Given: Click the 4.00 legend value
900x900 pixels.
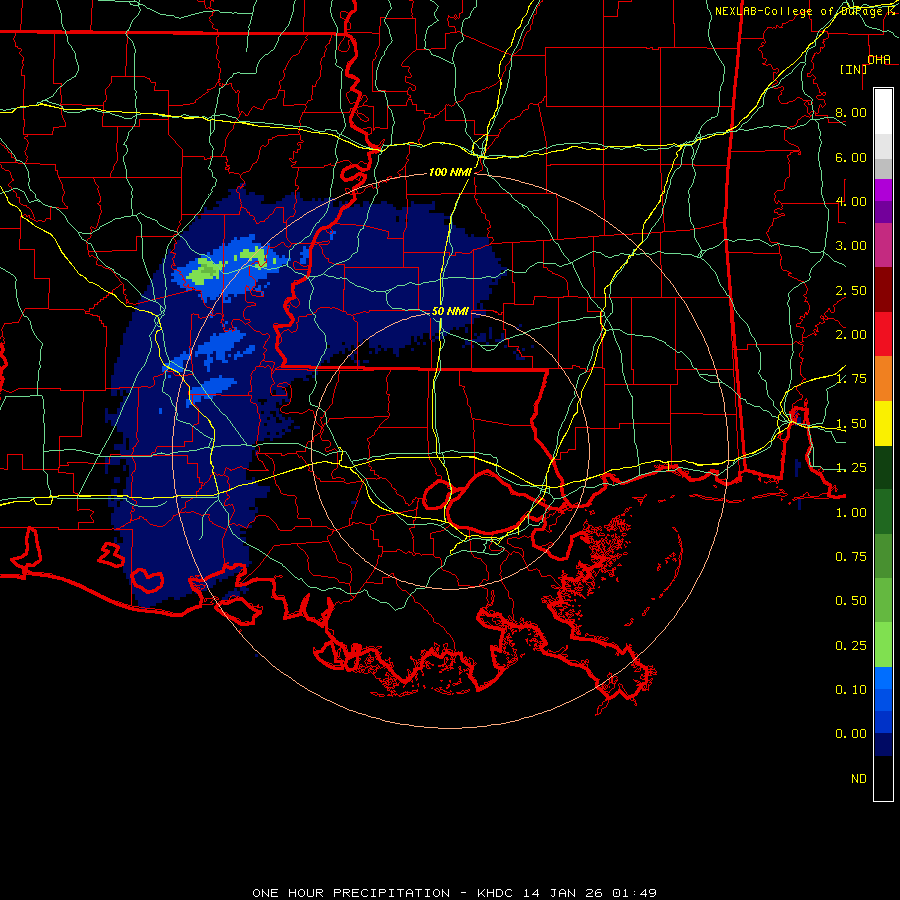Looking at the screenshot, I should 851,201.
